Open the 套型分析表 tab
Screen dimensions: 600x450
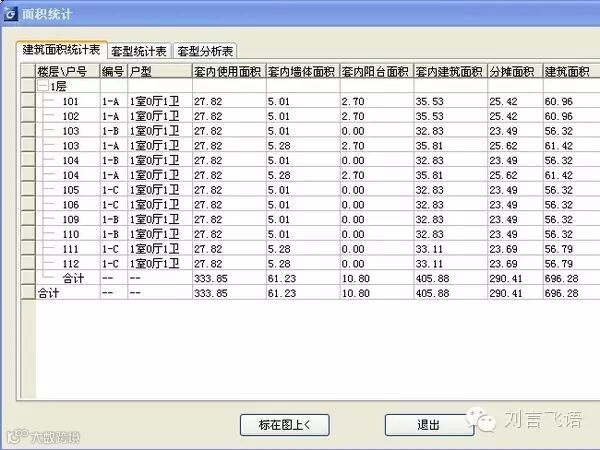point(205,51)
